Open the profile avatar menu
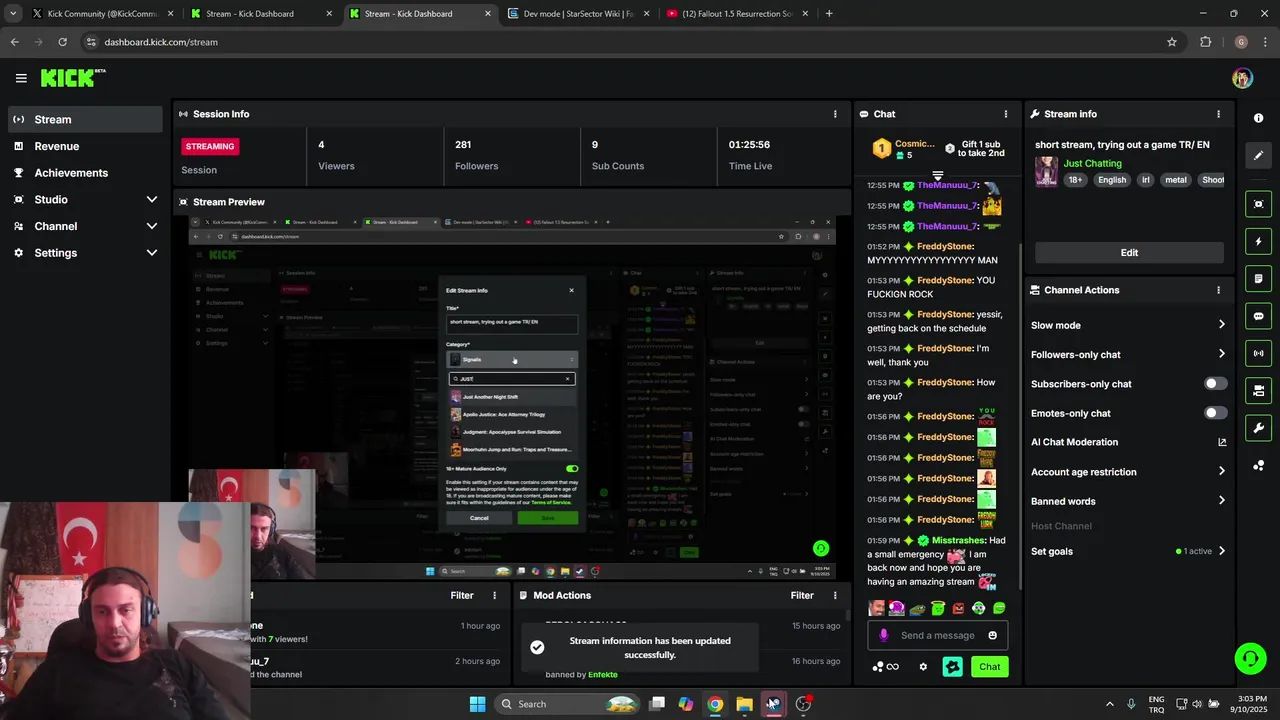Viewport: 1280px width, 720px height. pos(1242,78)
